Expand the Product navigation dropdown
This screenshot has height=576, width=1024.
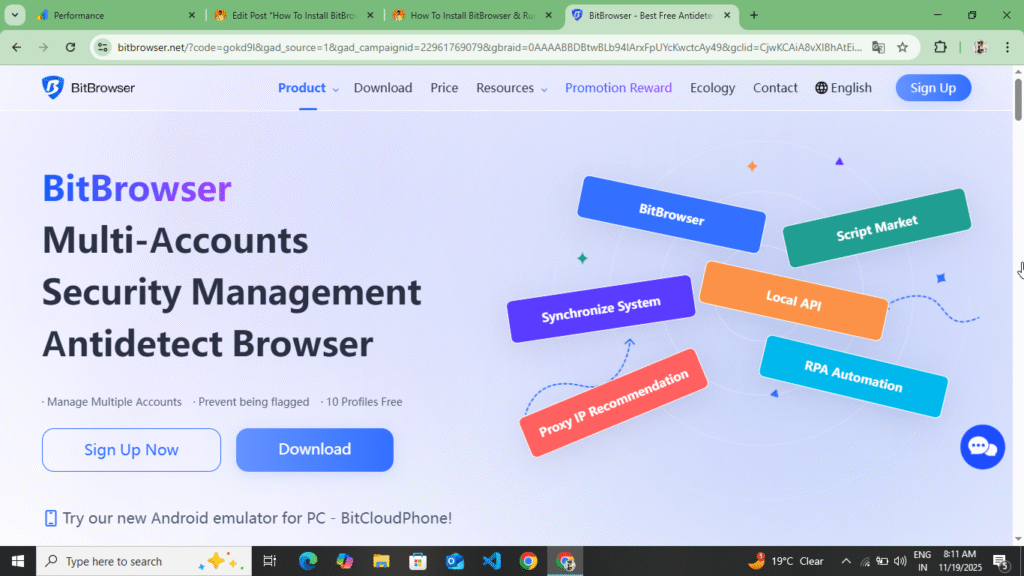[307, 88]
